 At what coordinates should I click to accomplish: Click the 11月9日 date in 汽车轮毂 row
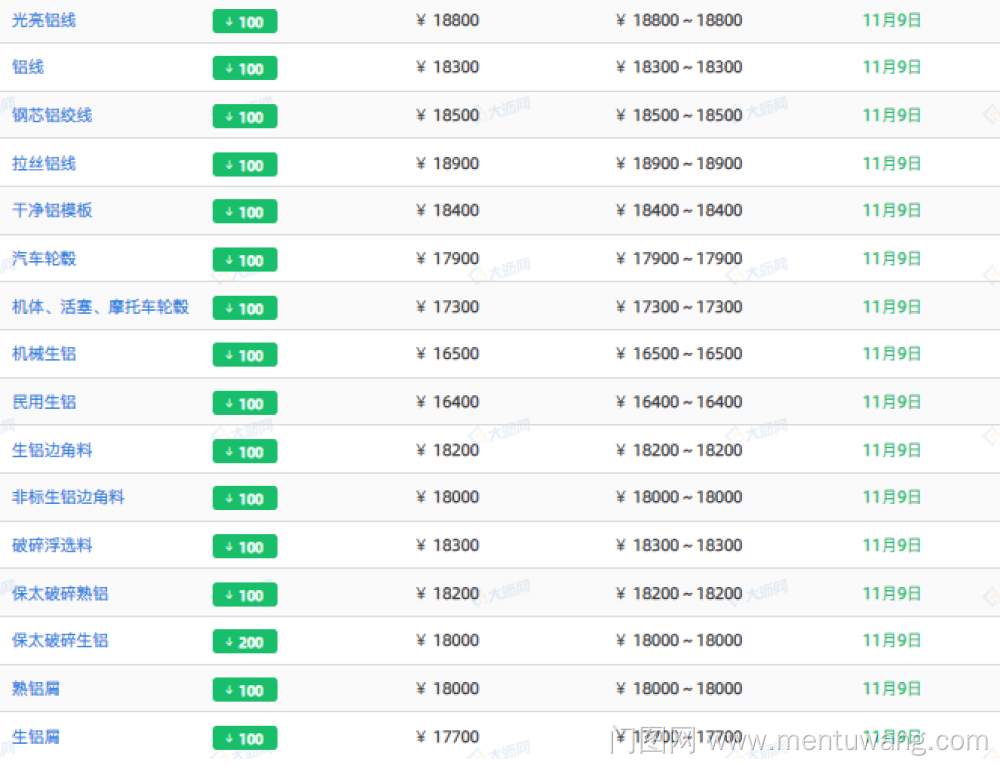tap(891, 258)
